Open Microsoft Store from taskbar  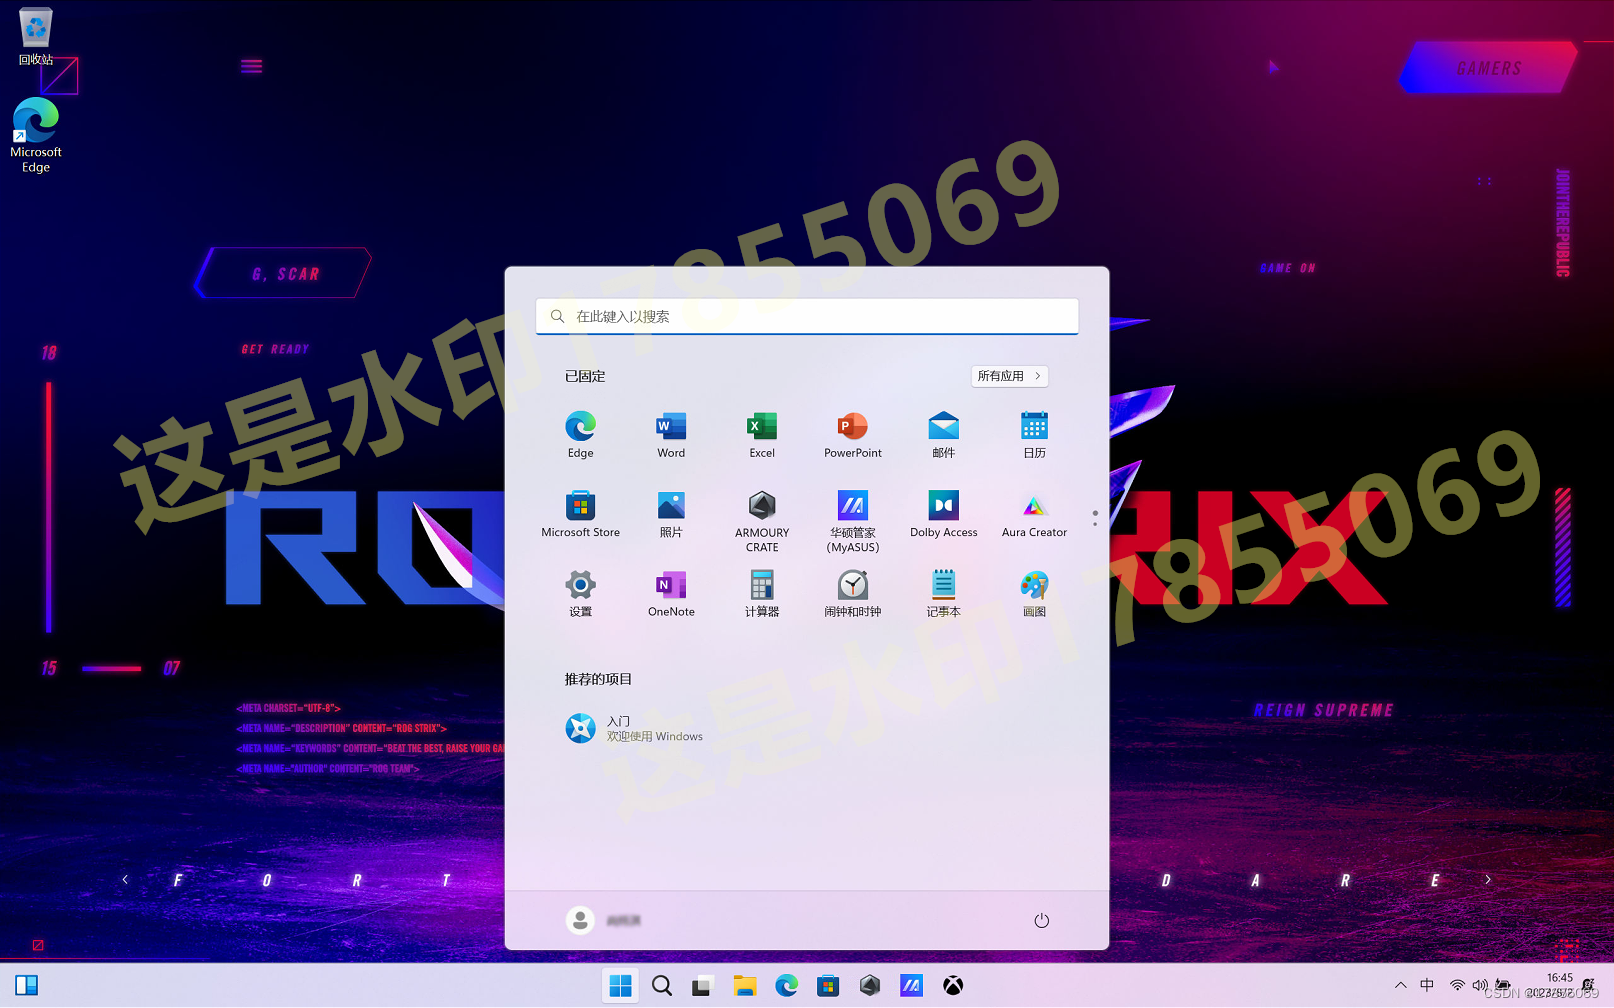tap(828, 986)
